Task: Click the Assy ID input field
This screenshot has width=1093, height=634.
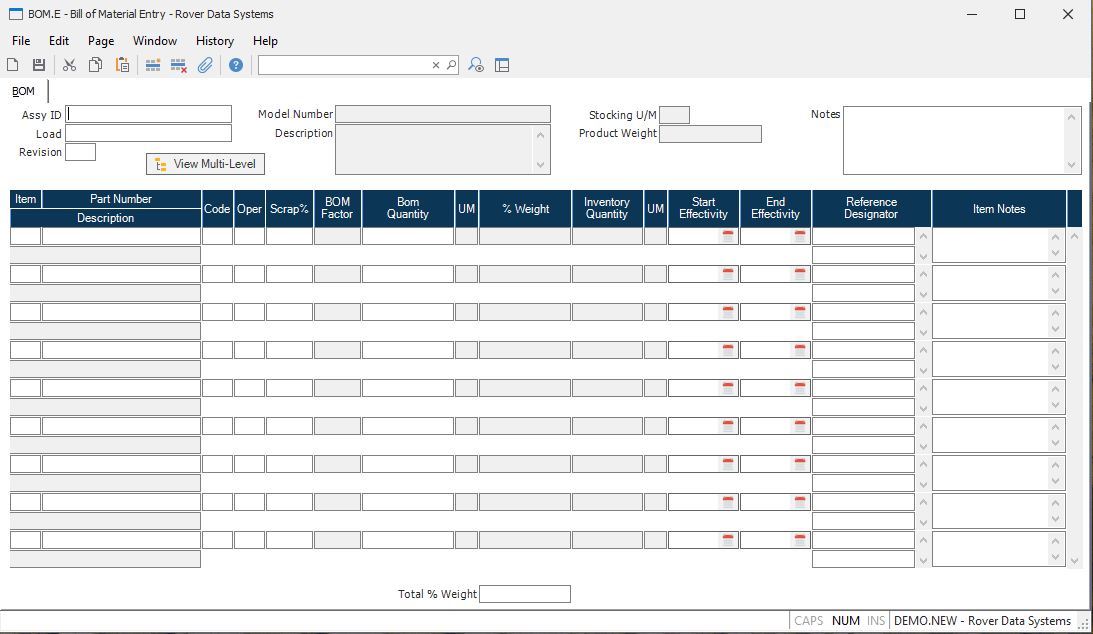Action: point(149,114)
